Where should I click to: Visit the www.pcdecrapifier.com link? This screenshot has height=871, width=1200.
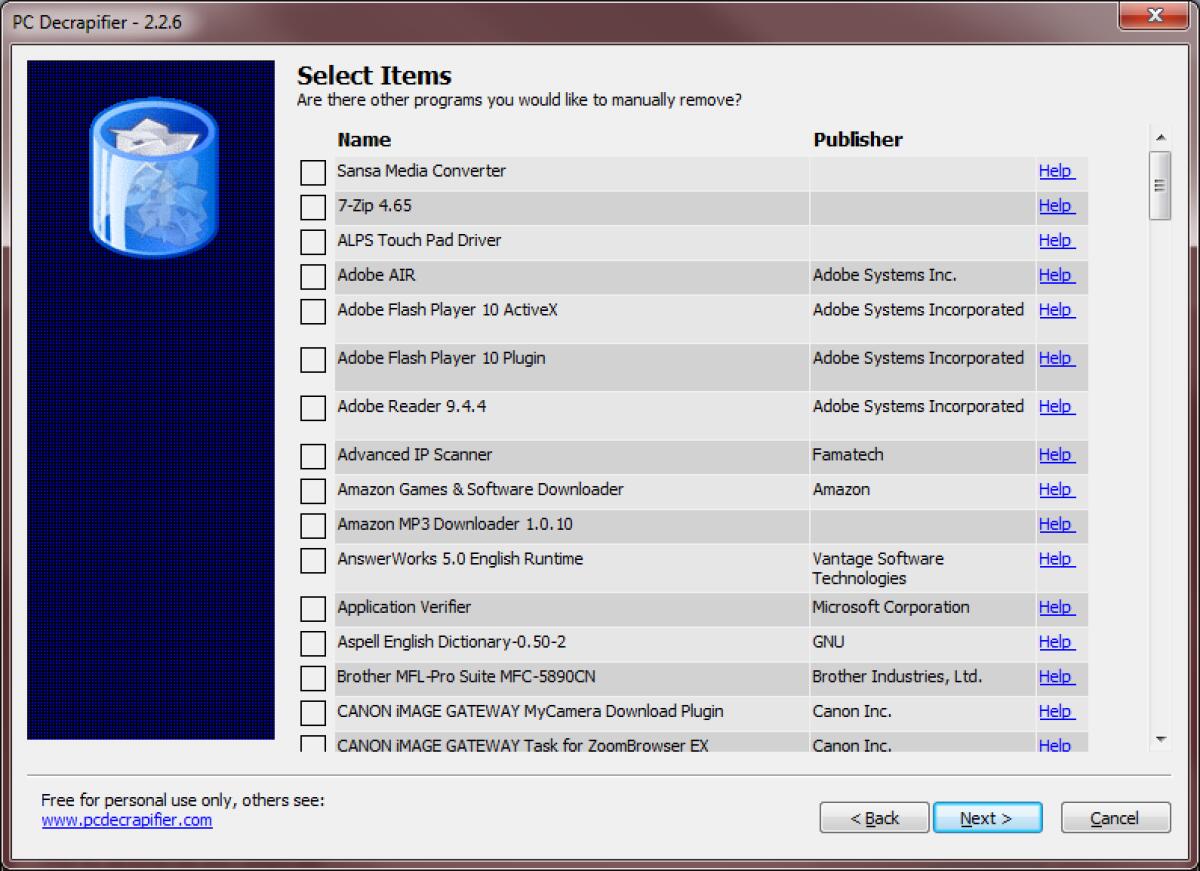tap(125, 820)
